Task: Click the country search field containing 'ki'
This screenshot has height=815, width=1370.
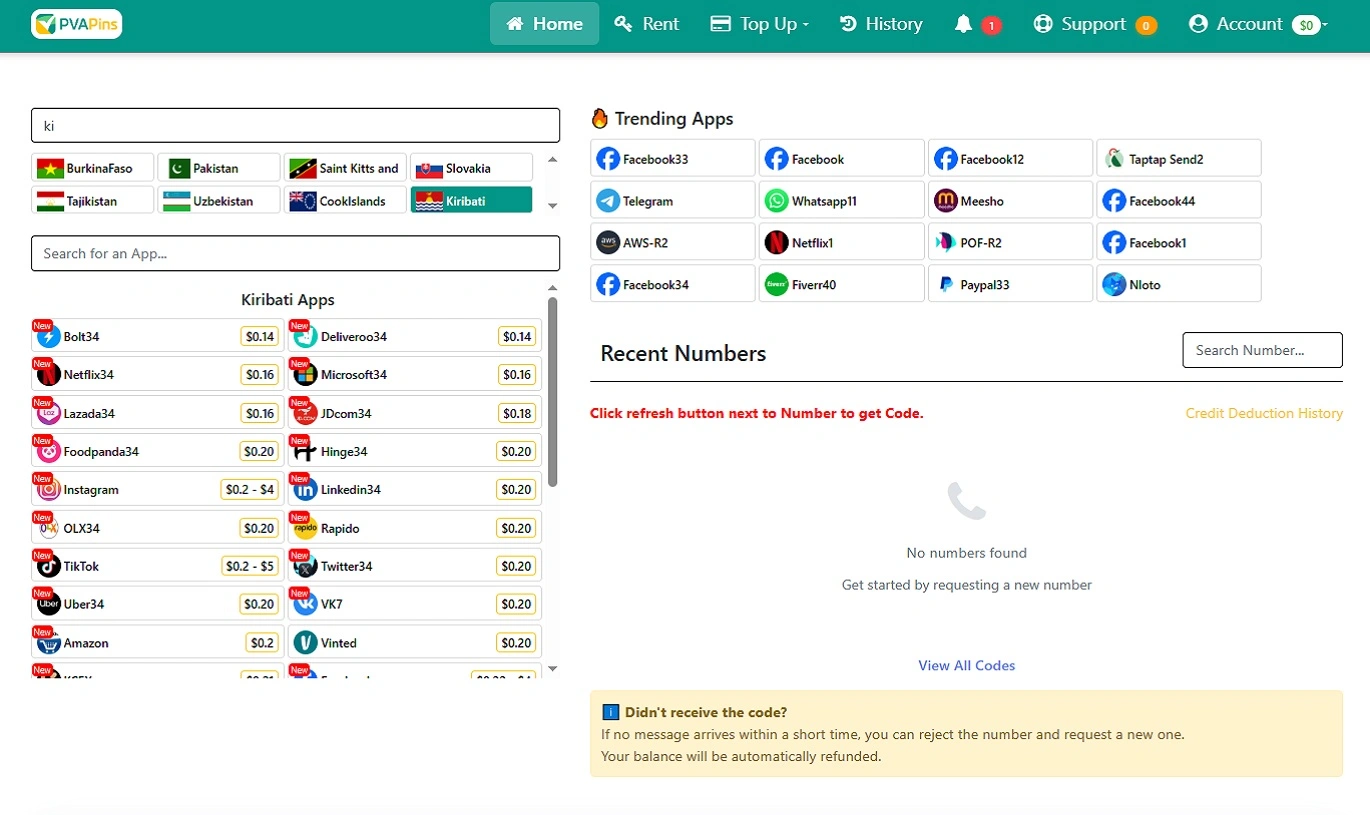Action: pyautogui.click(x=295, y=126)
